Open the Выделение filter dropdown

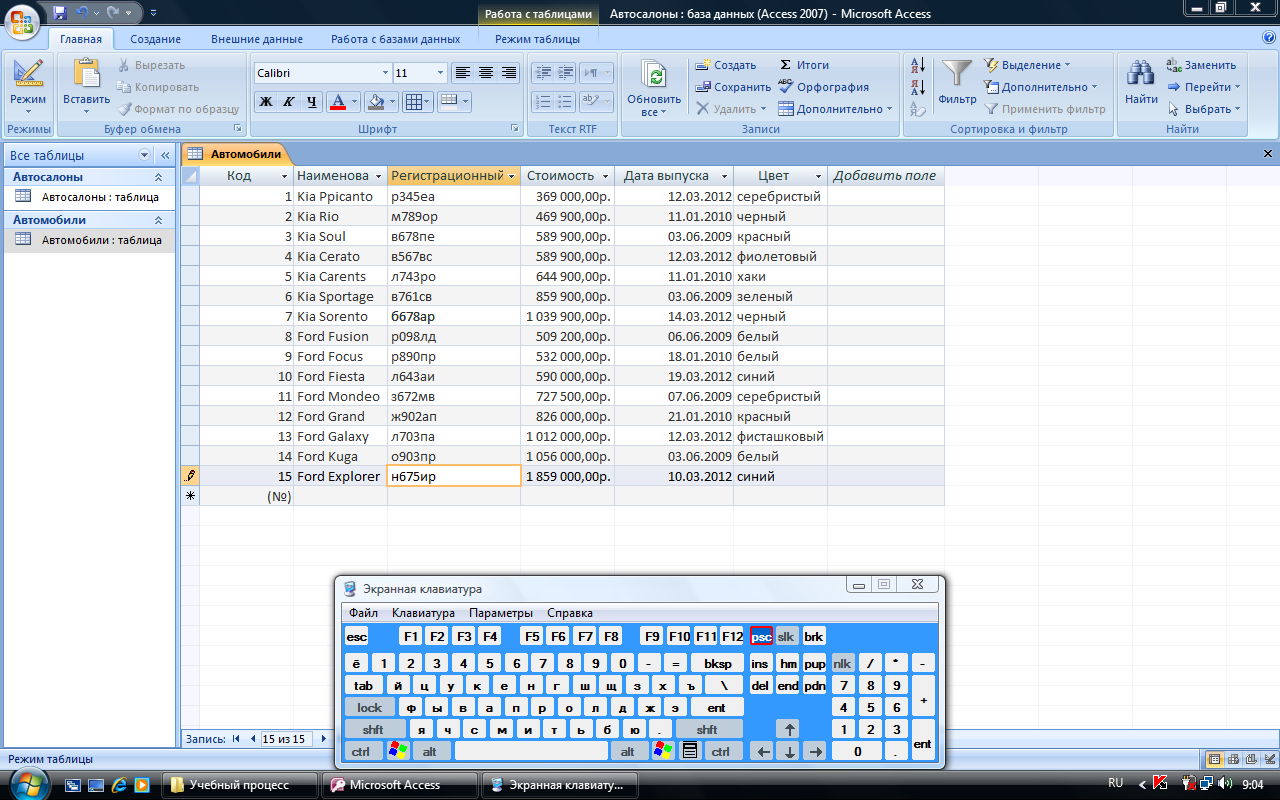[x=1027, y=65]
